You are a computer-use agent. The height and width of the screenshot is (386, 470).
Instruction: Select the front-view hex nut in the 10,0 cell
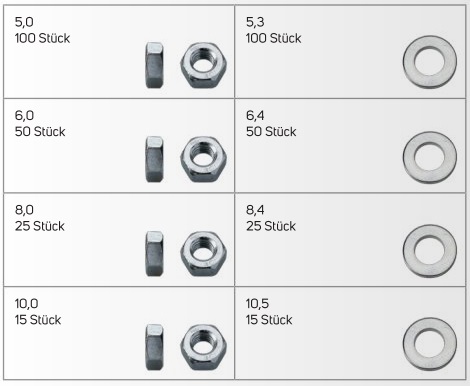point(204,347)
